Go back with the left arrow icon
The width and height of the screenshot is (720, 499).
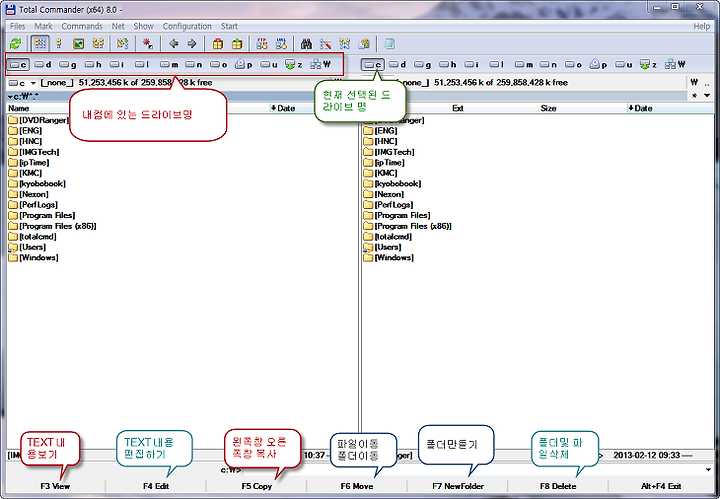174,44
